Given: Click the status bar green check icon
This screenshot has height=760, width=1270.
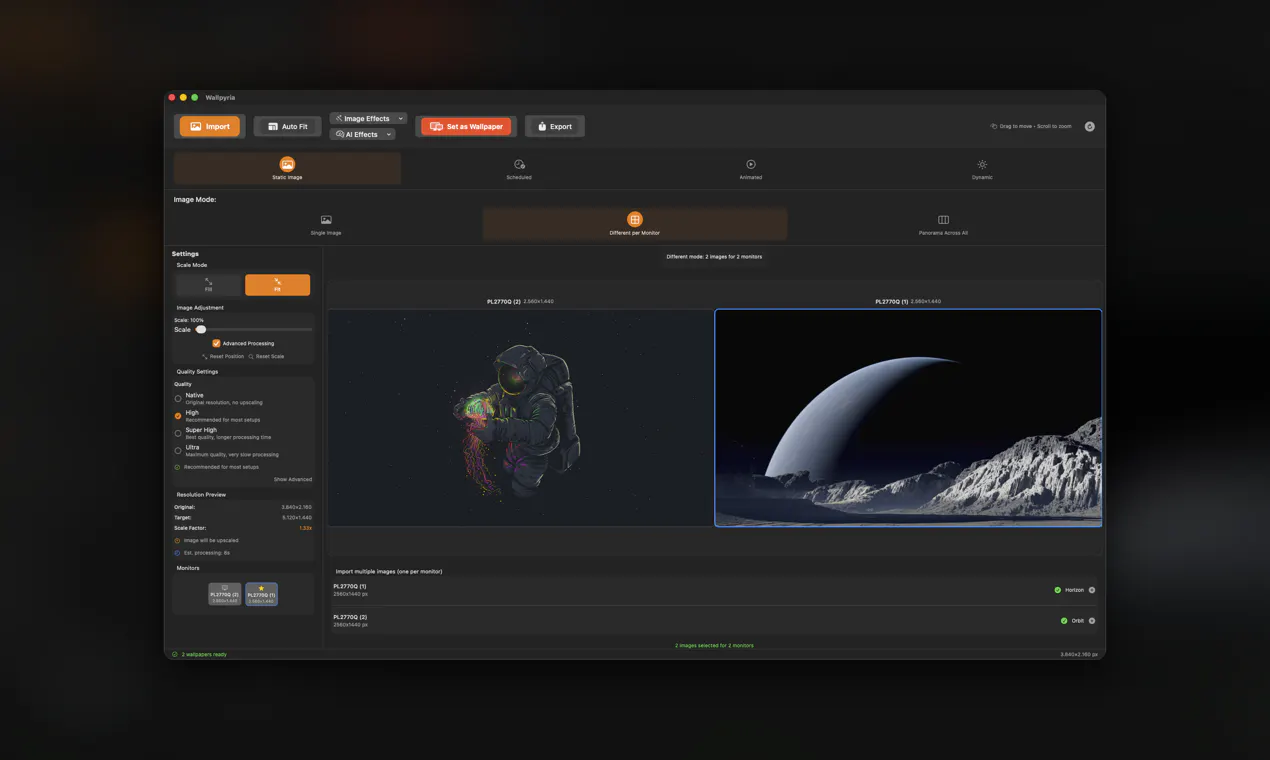Looking at the screenshot, I should point(175,654).
